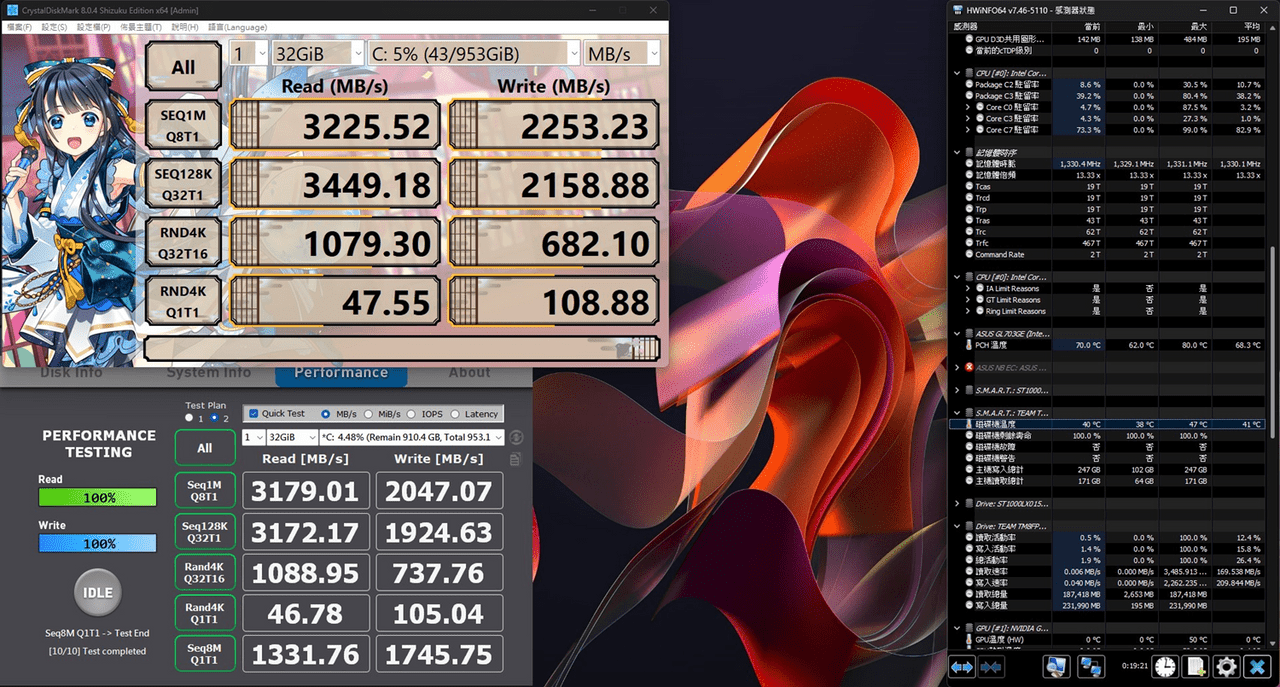
Task: Select the MB/s radio button
Action: 326,413
